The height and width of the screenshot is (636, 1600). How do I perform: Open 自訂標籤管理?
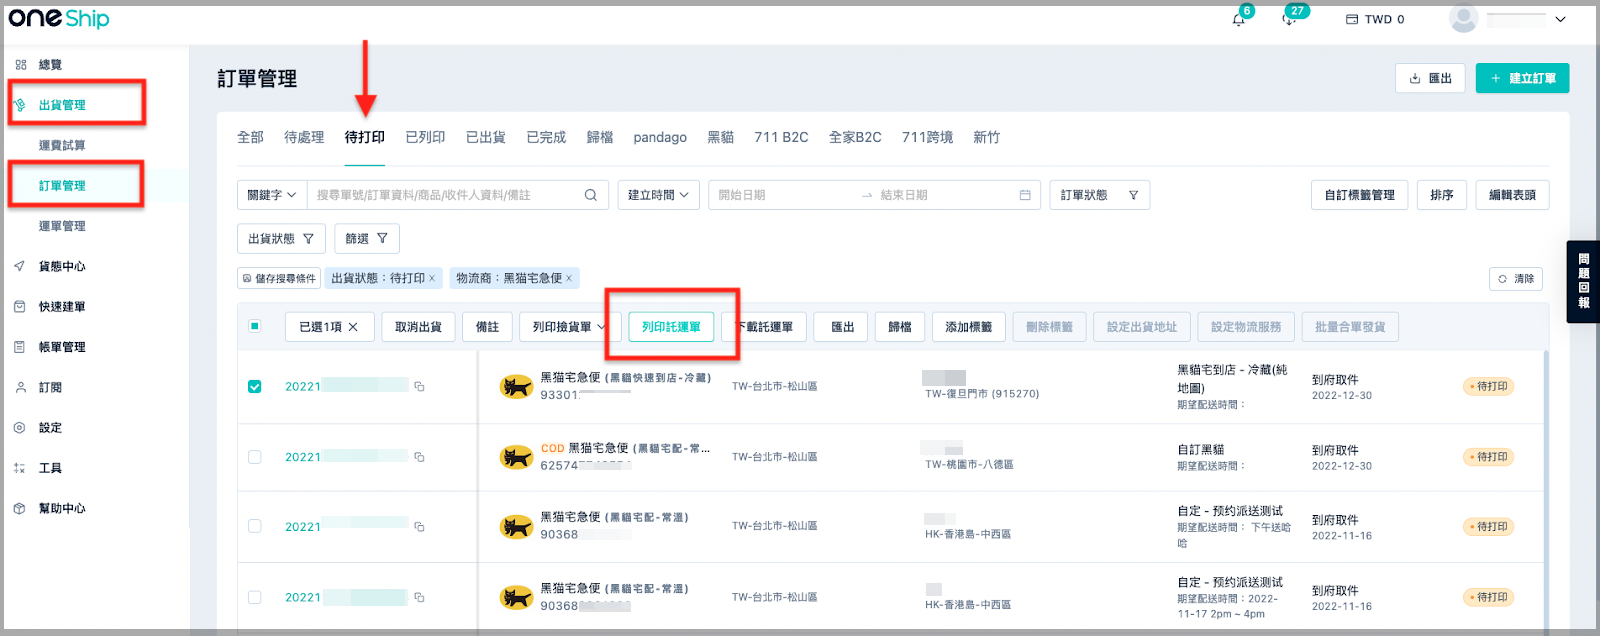click(x=1360, y=195)
